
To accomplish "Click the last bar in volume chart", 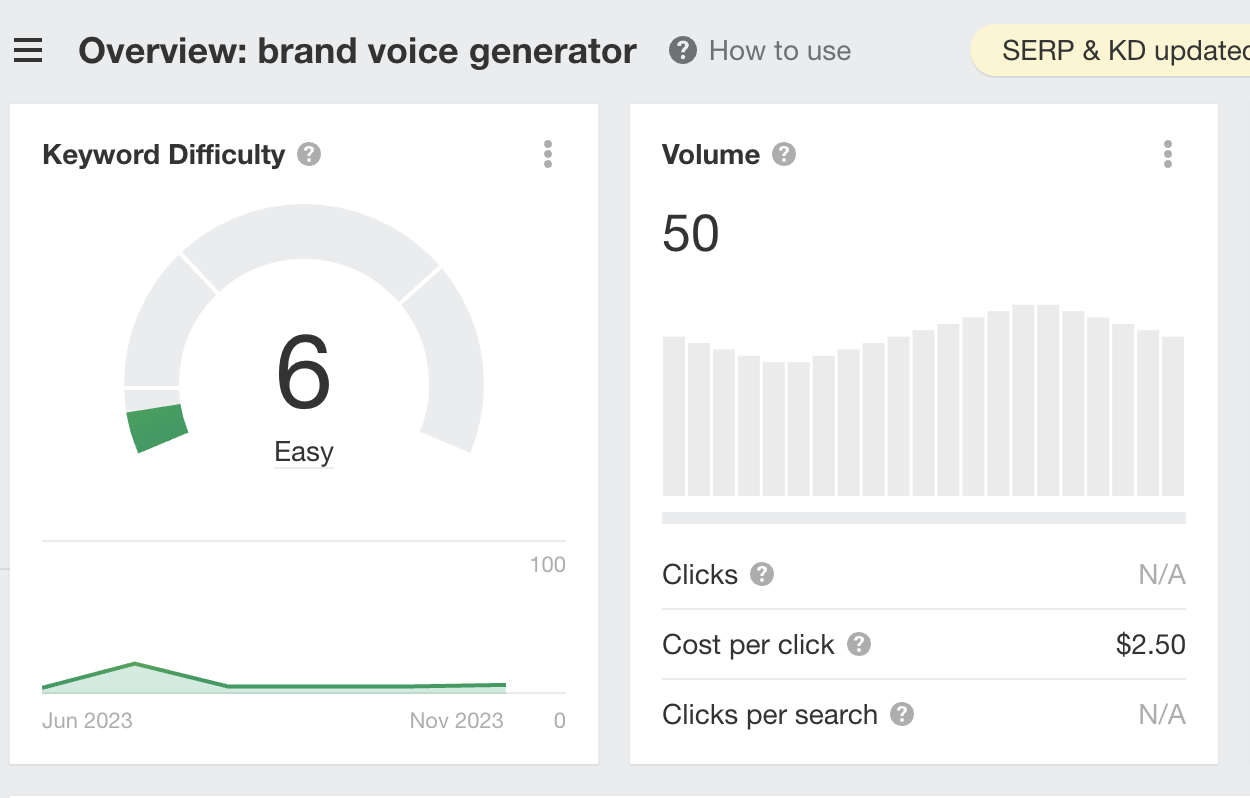I will (1173, 416).
